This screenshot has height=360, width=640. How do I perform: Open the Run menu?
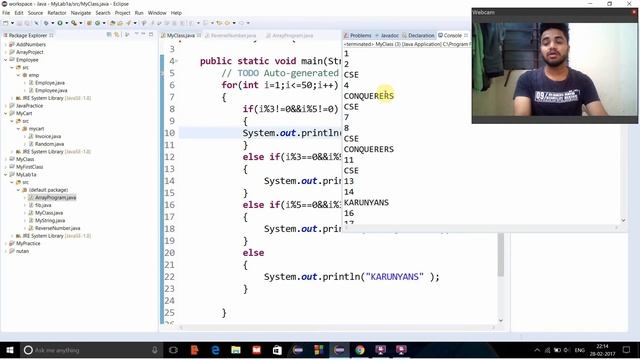[x=139, y=13]
